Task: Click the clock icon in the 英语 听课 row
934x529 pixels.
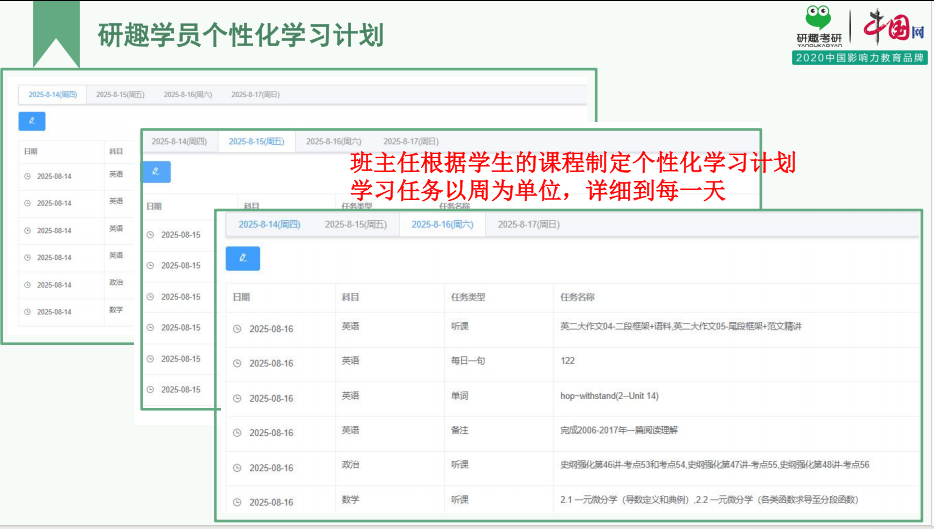Action: [237, 329]
